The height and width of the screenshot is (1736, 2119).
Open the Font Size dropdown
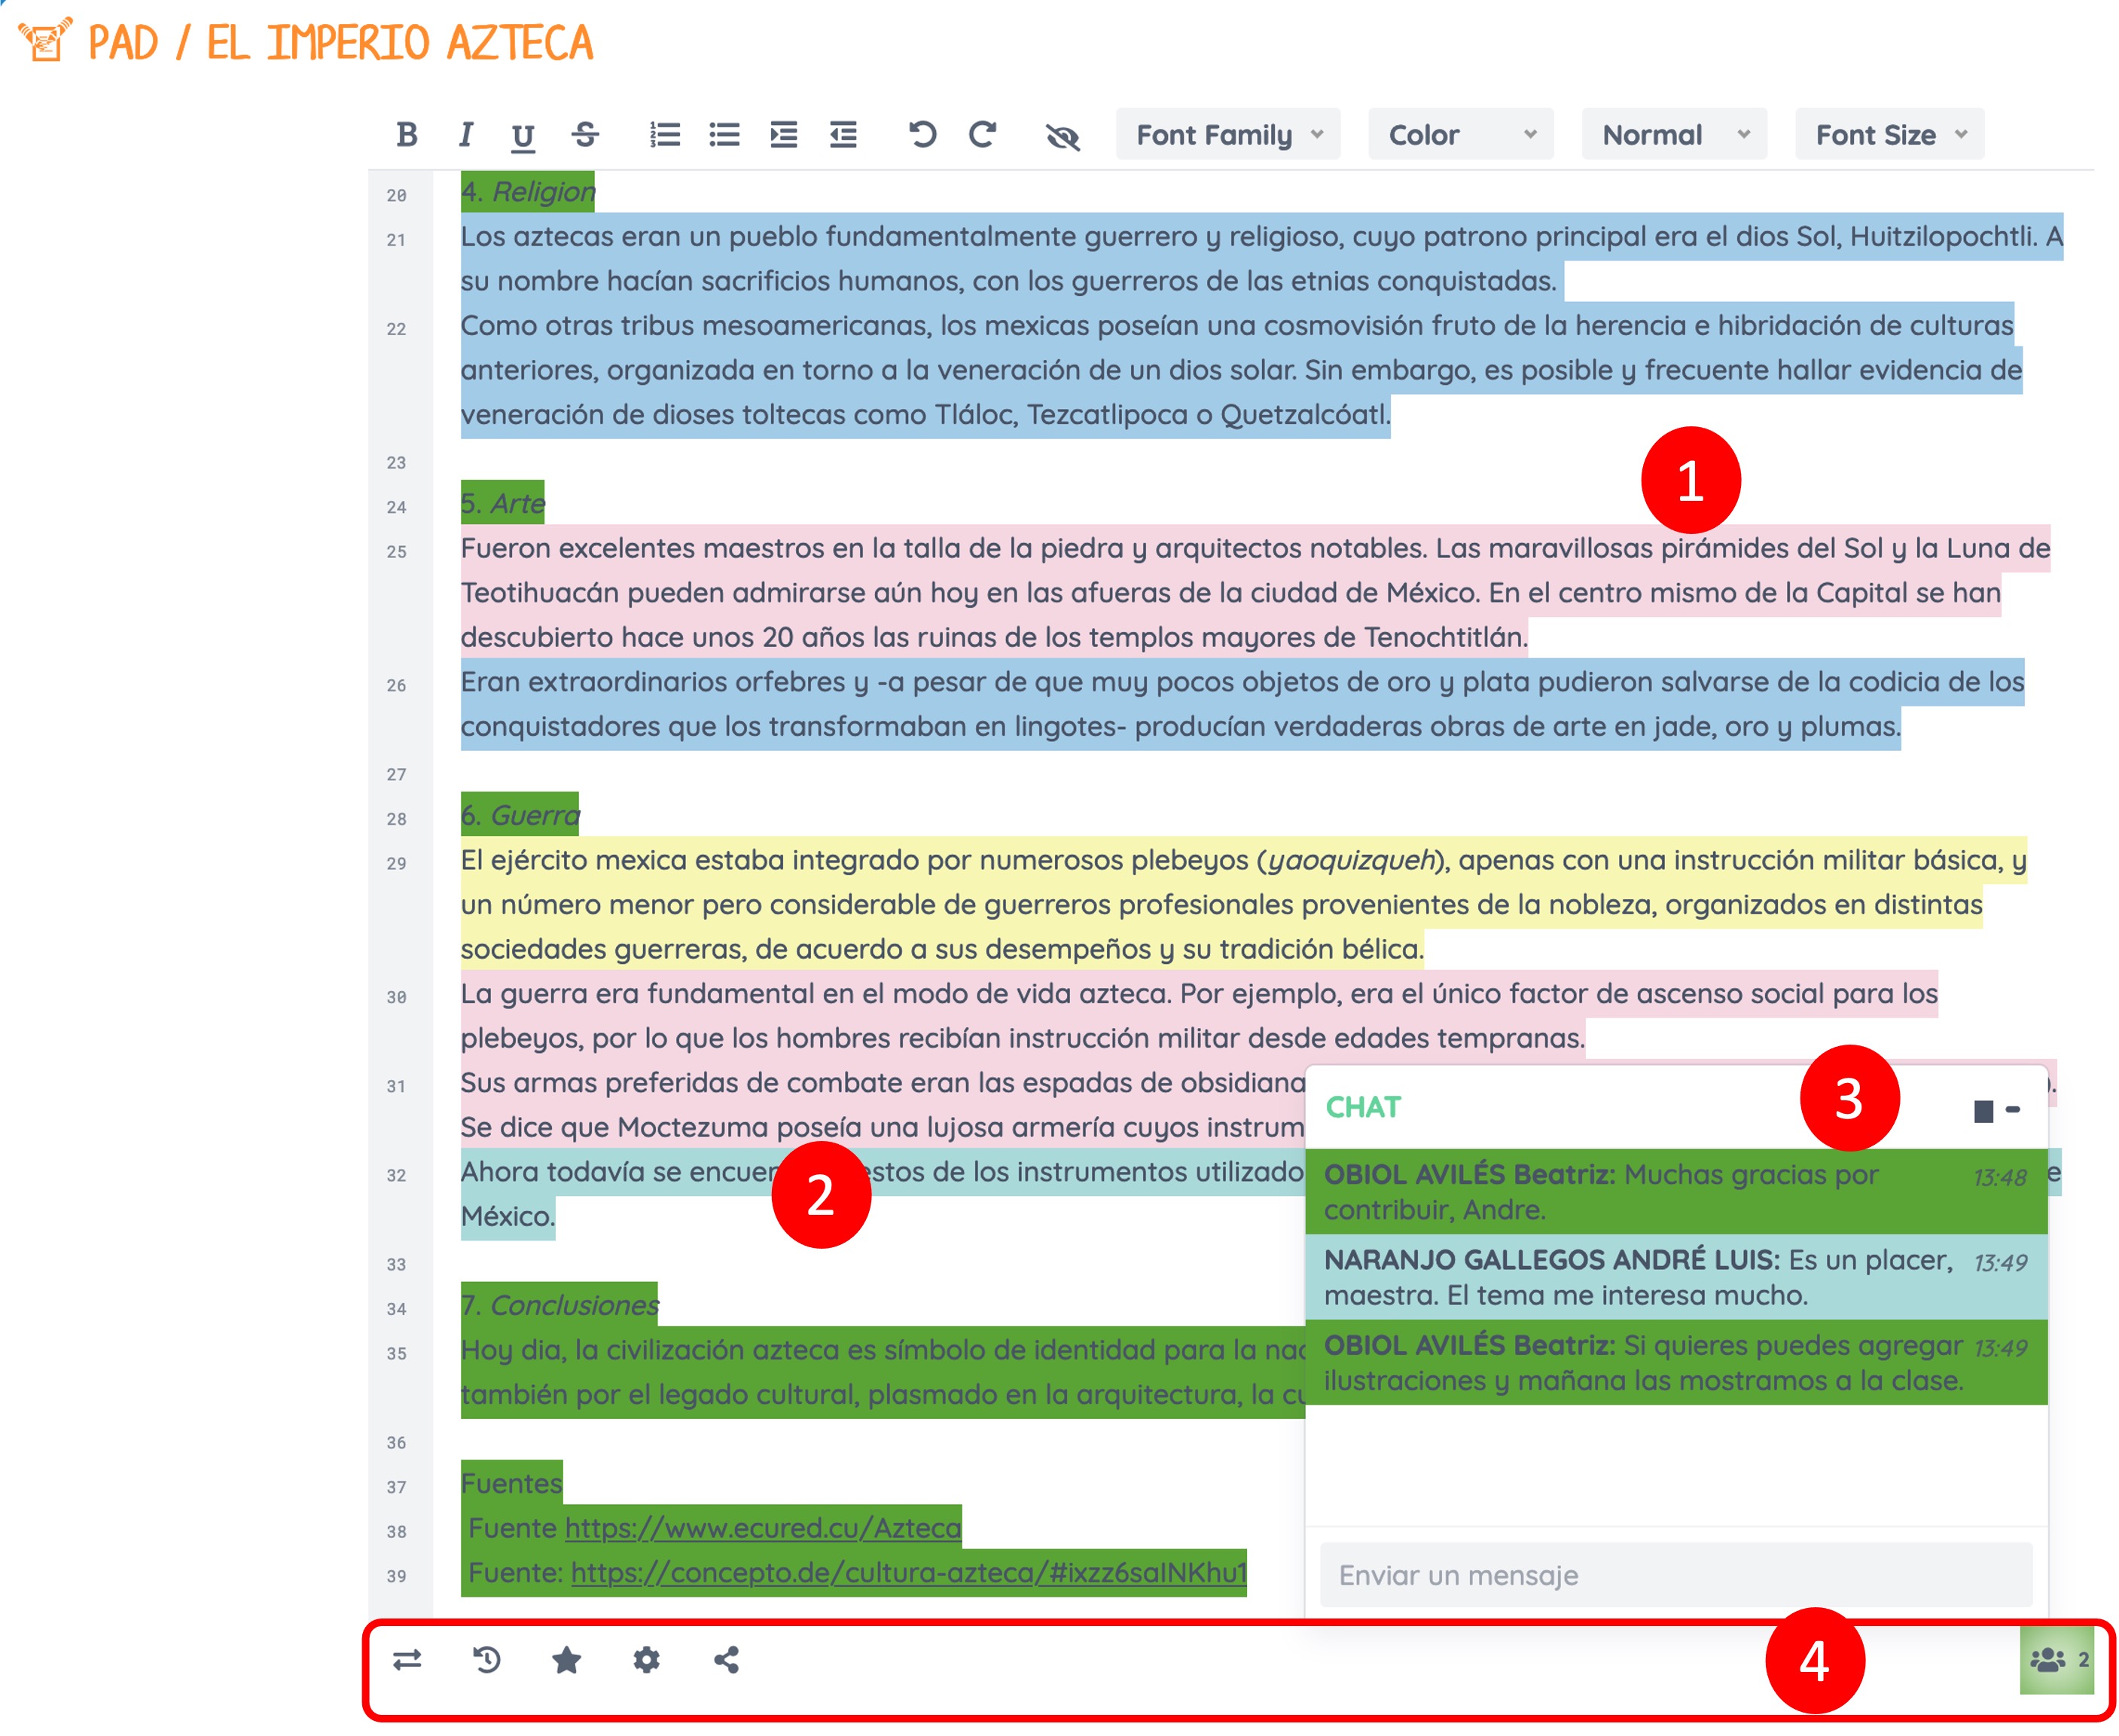coord(1889,134)
